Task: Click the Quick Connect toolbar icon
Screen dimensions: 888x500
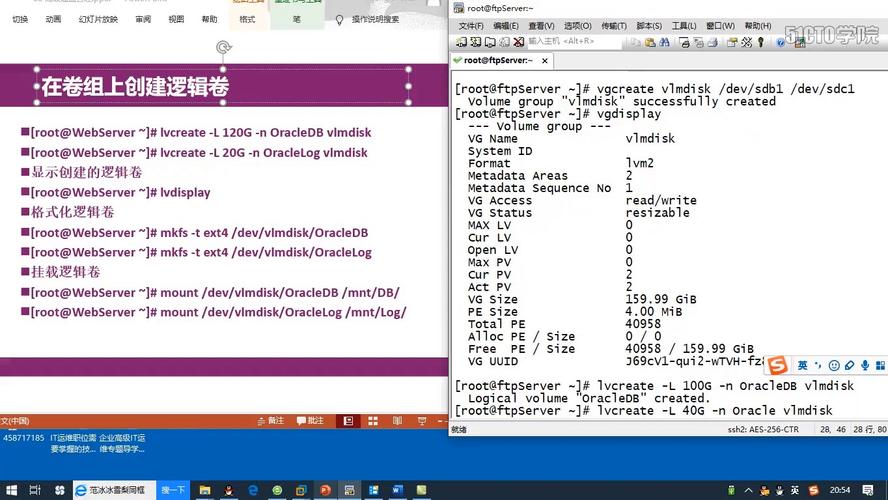Action: tap(476, 42)
